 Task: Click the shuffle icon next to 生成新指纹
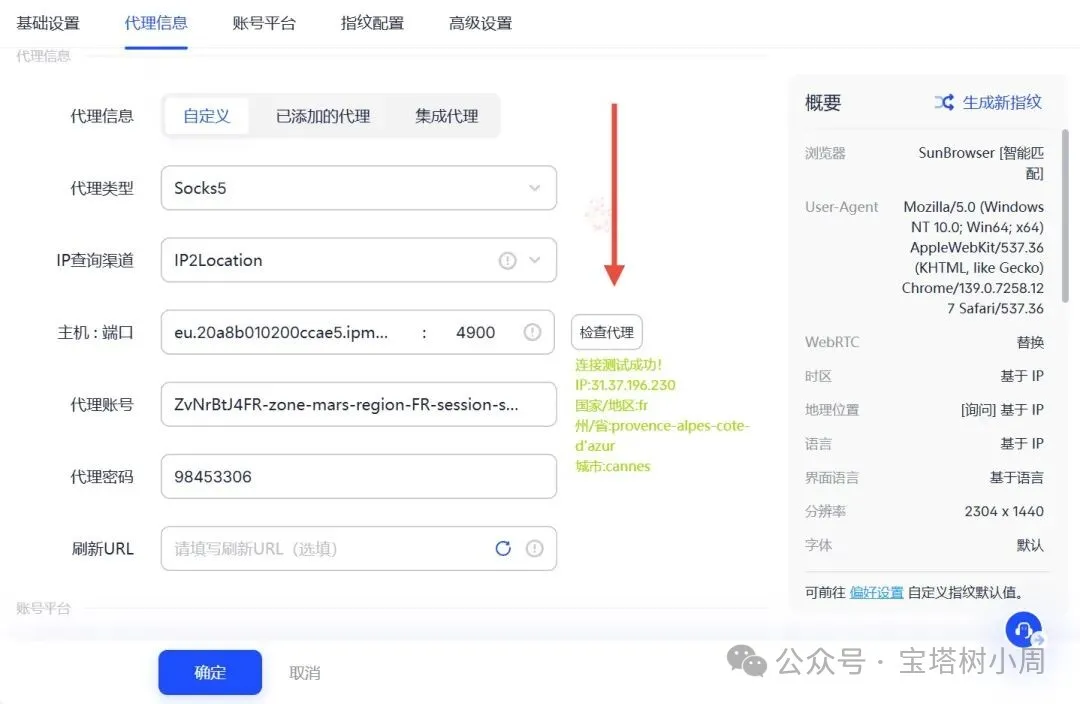(943, 102)
